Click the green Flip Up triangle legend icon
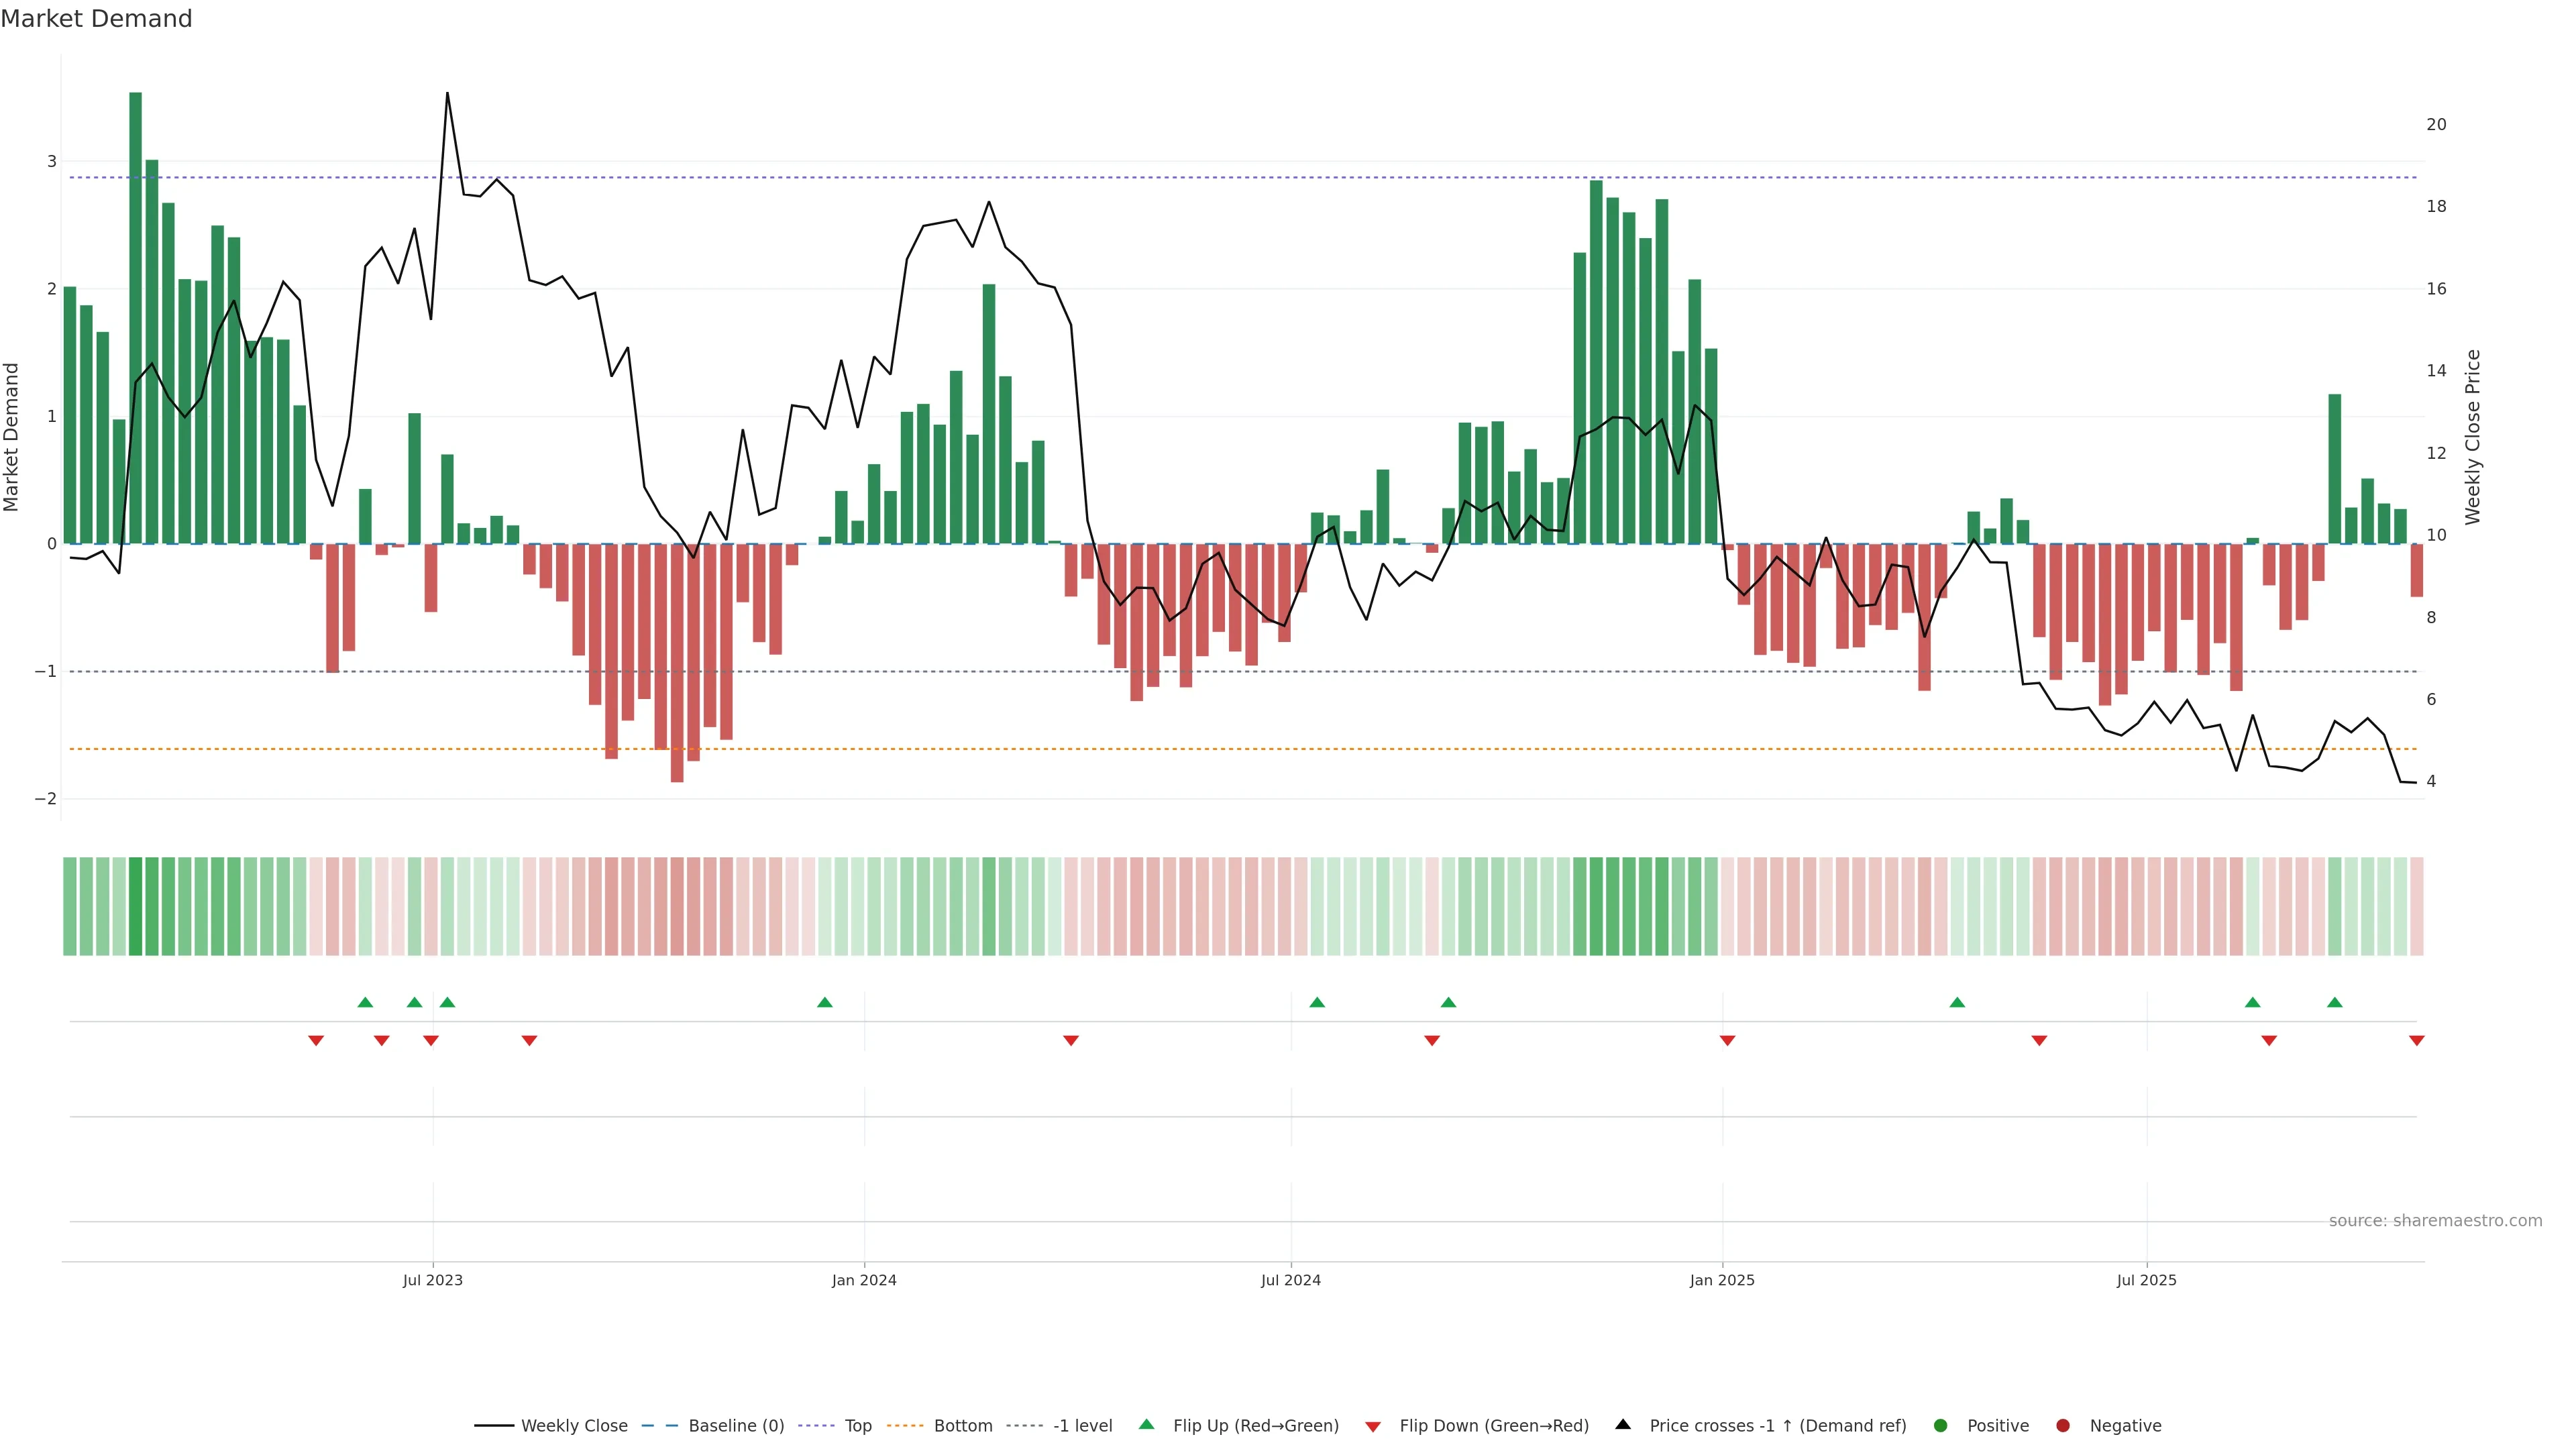Screen dimensions: 2576x1449 click(1146, 1424)
